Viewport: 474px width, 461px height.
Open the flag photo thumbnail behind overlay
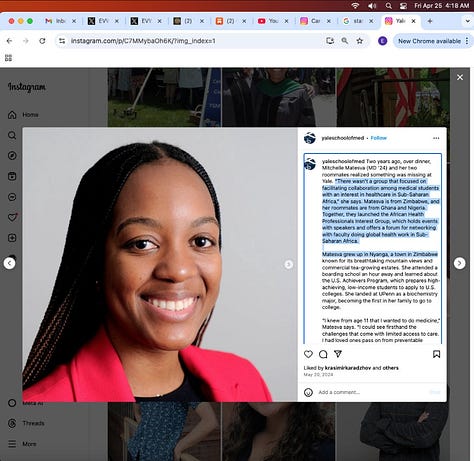(393, 97)
